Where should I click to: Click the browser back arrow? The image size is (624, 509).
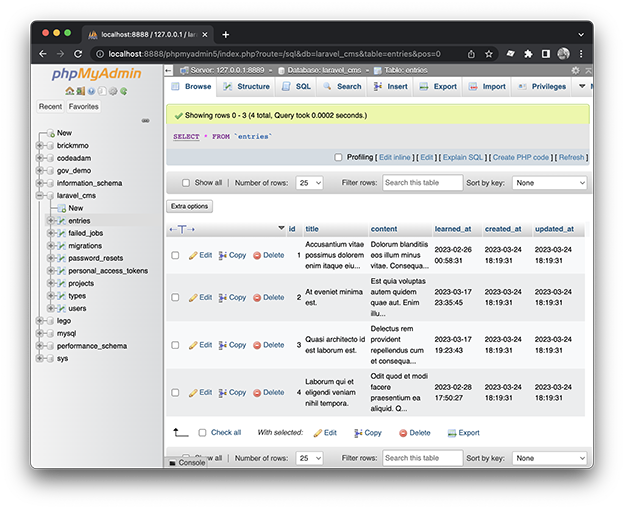click(x=43, y=54)
